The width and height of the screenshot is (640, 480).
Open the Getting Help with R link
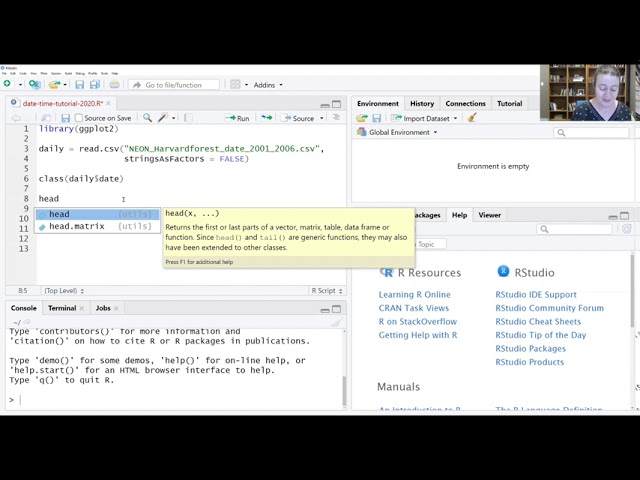418,335
